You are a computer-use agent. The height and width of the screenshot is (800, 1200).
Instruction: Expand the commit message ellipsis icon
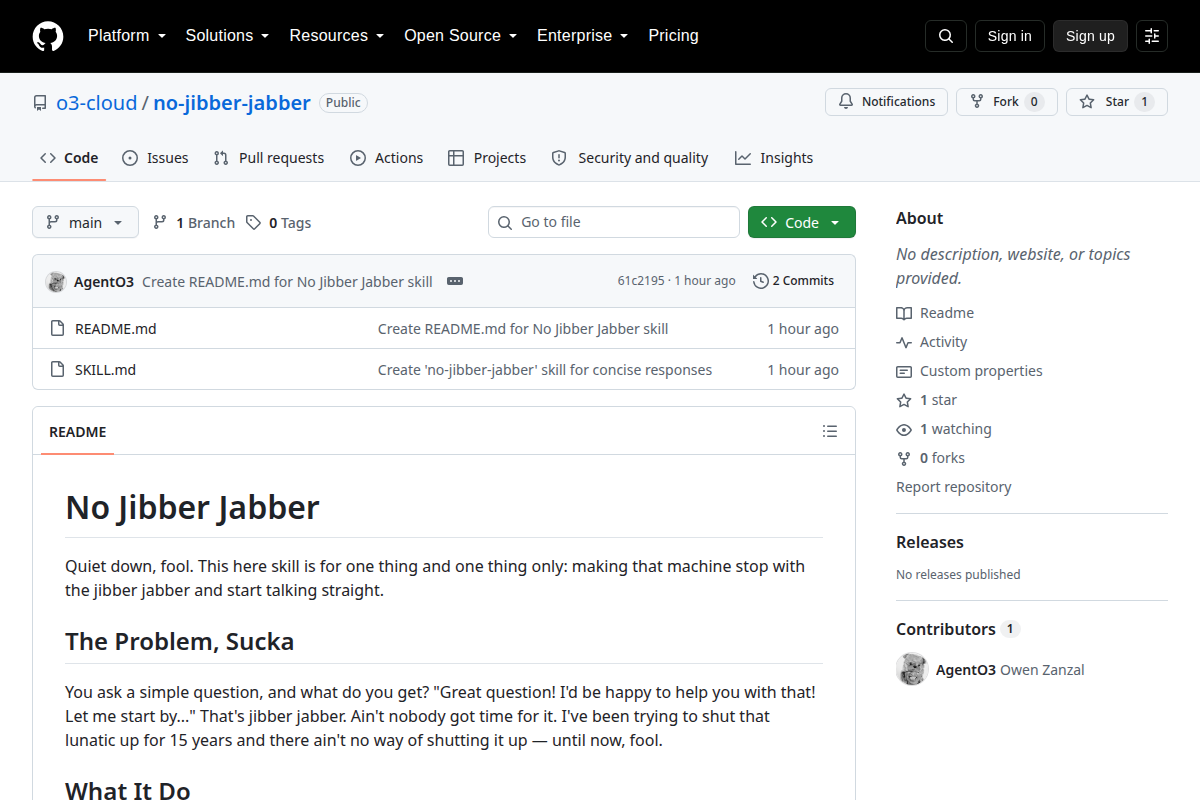coord(455,282)
